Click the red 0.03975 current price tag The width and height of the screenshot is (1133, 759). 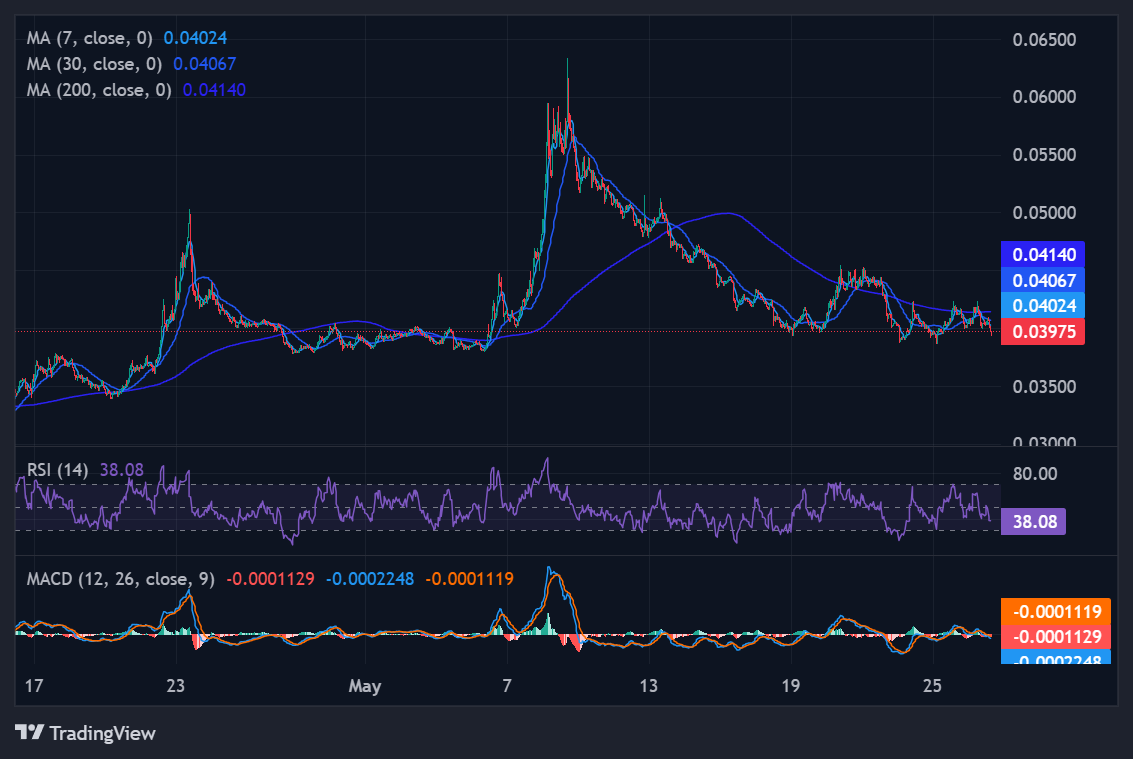click(x=1043, y=332)
